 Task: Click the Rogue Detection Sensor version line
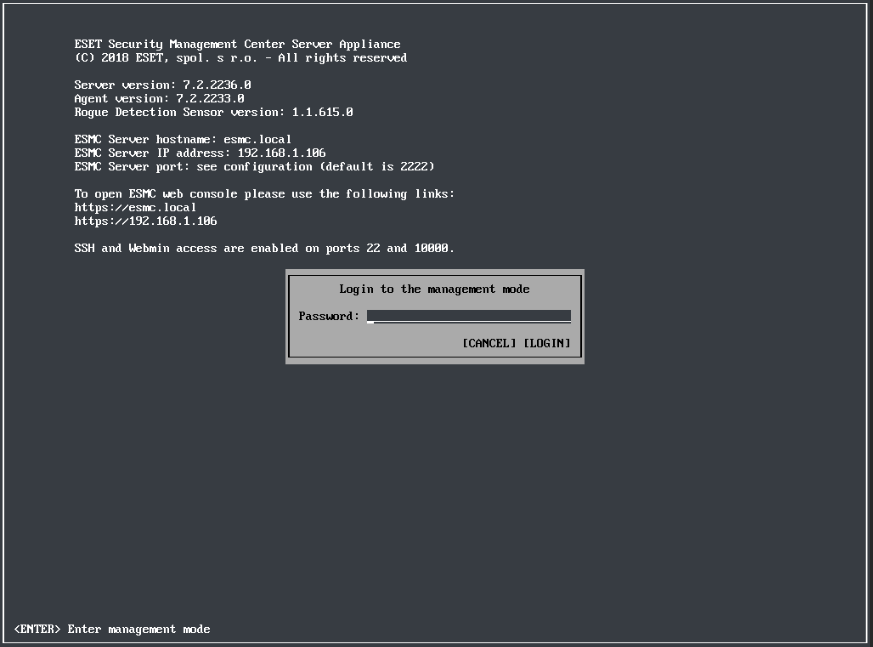tap(213, 112)
